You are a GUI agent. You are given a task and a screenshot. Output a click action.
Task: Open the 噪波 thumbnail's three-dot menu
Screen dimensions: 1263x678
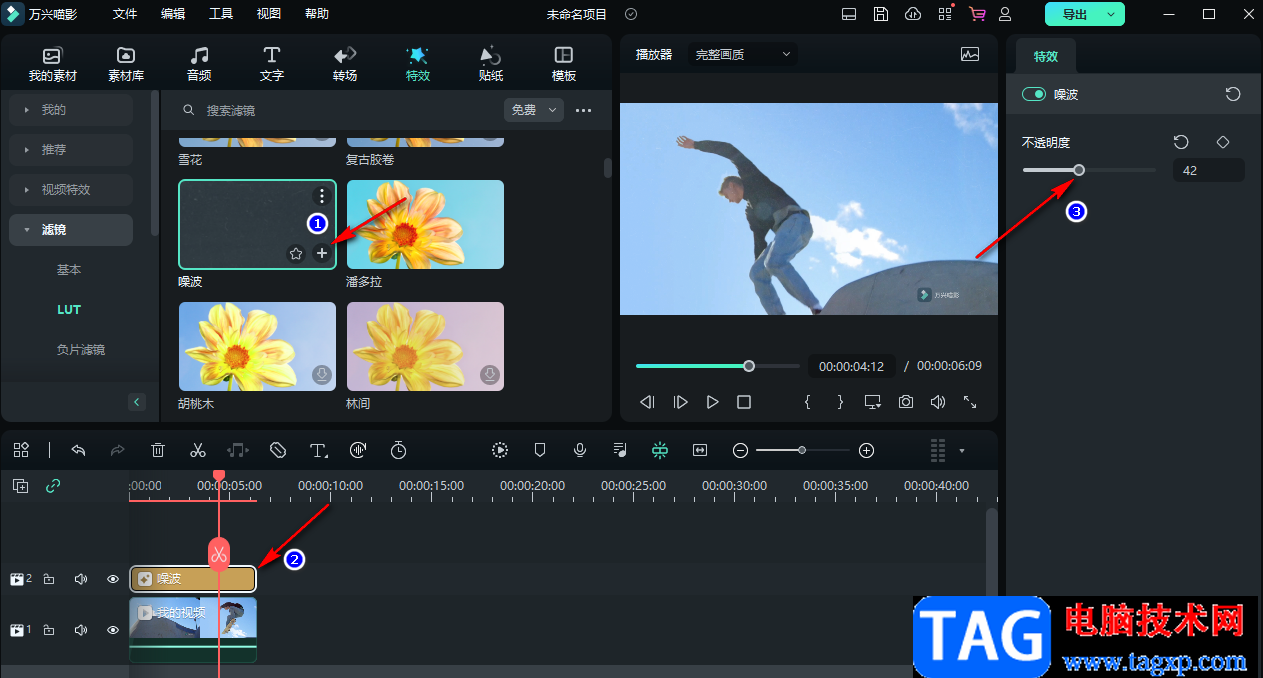[321, 196]
